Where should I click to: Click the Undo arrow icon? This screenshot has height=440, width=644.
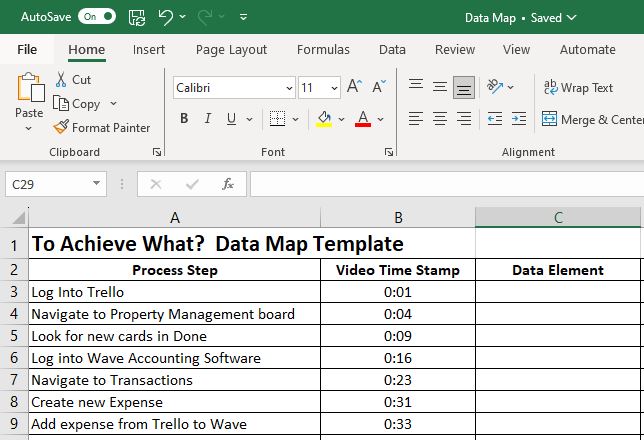[166, 17]
